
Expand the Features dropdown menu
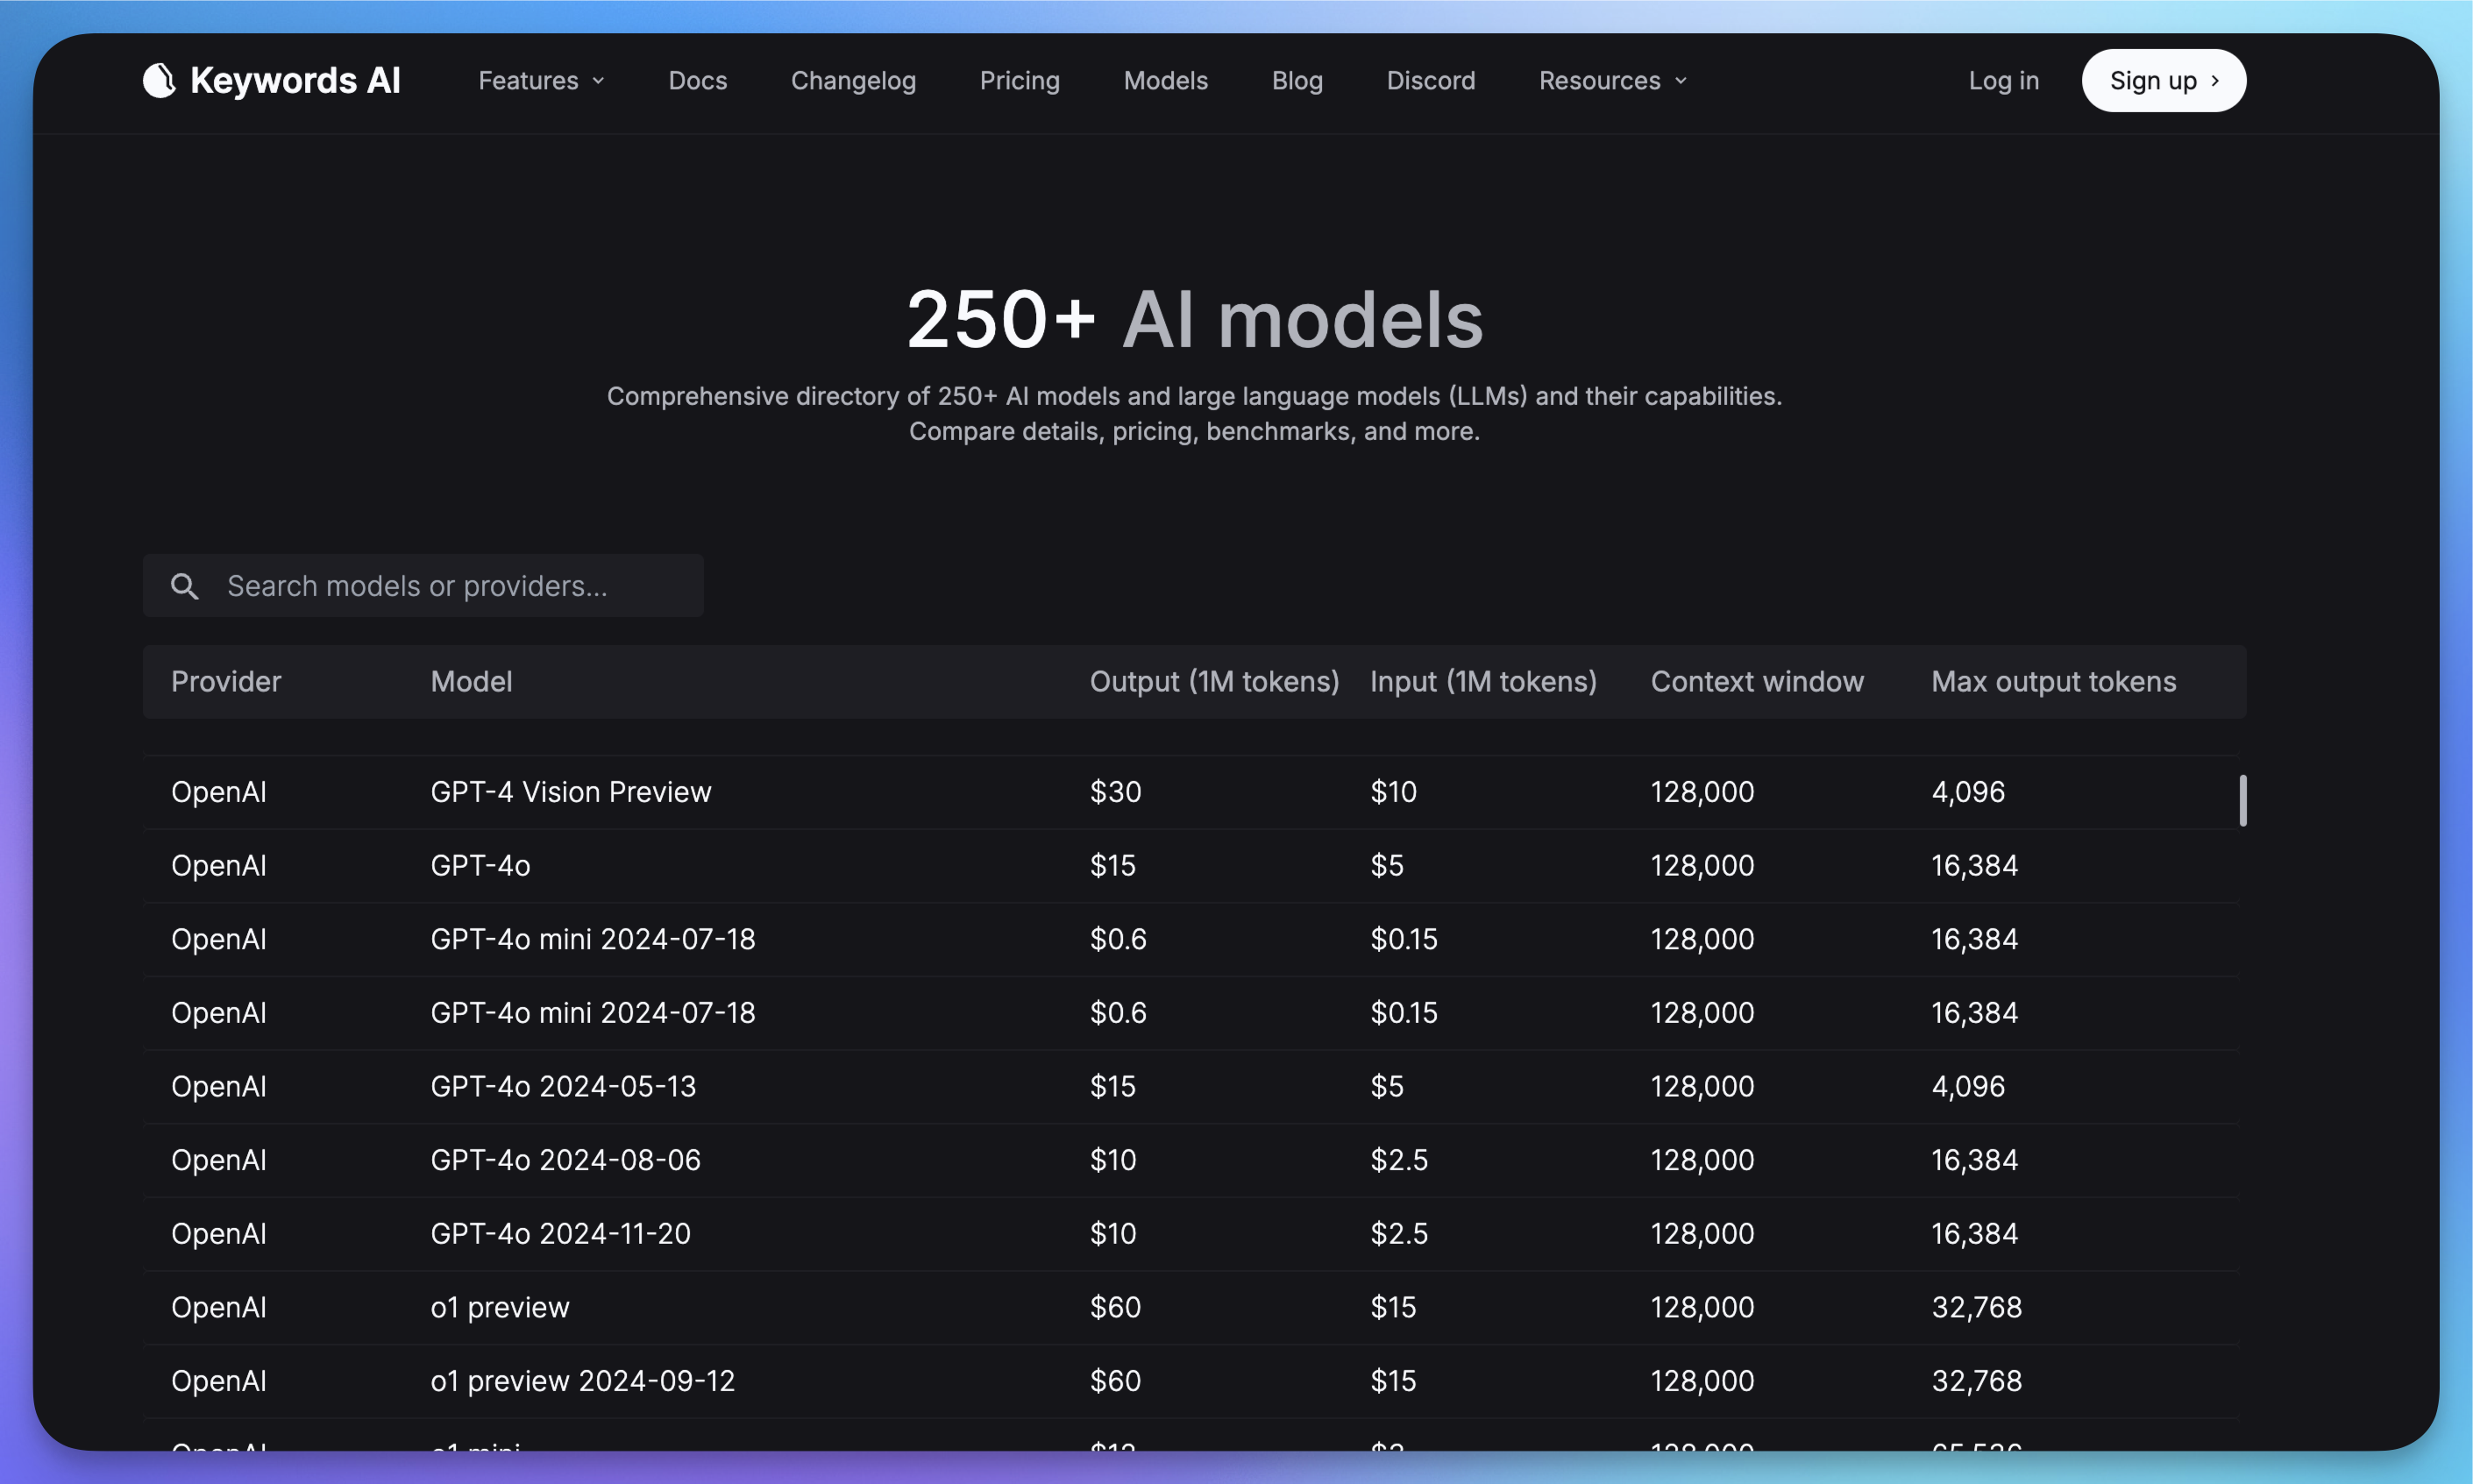[541, 81]
